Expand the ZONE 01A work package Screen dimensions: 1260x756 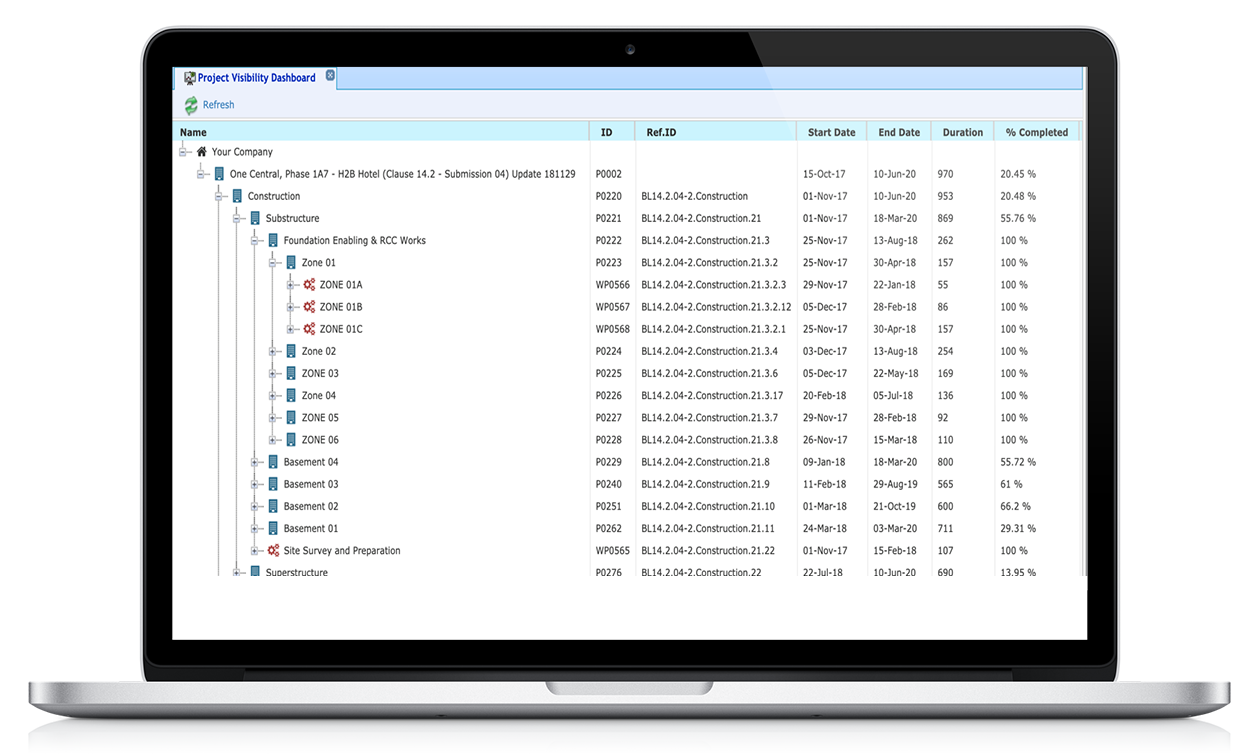pos(291,285)
